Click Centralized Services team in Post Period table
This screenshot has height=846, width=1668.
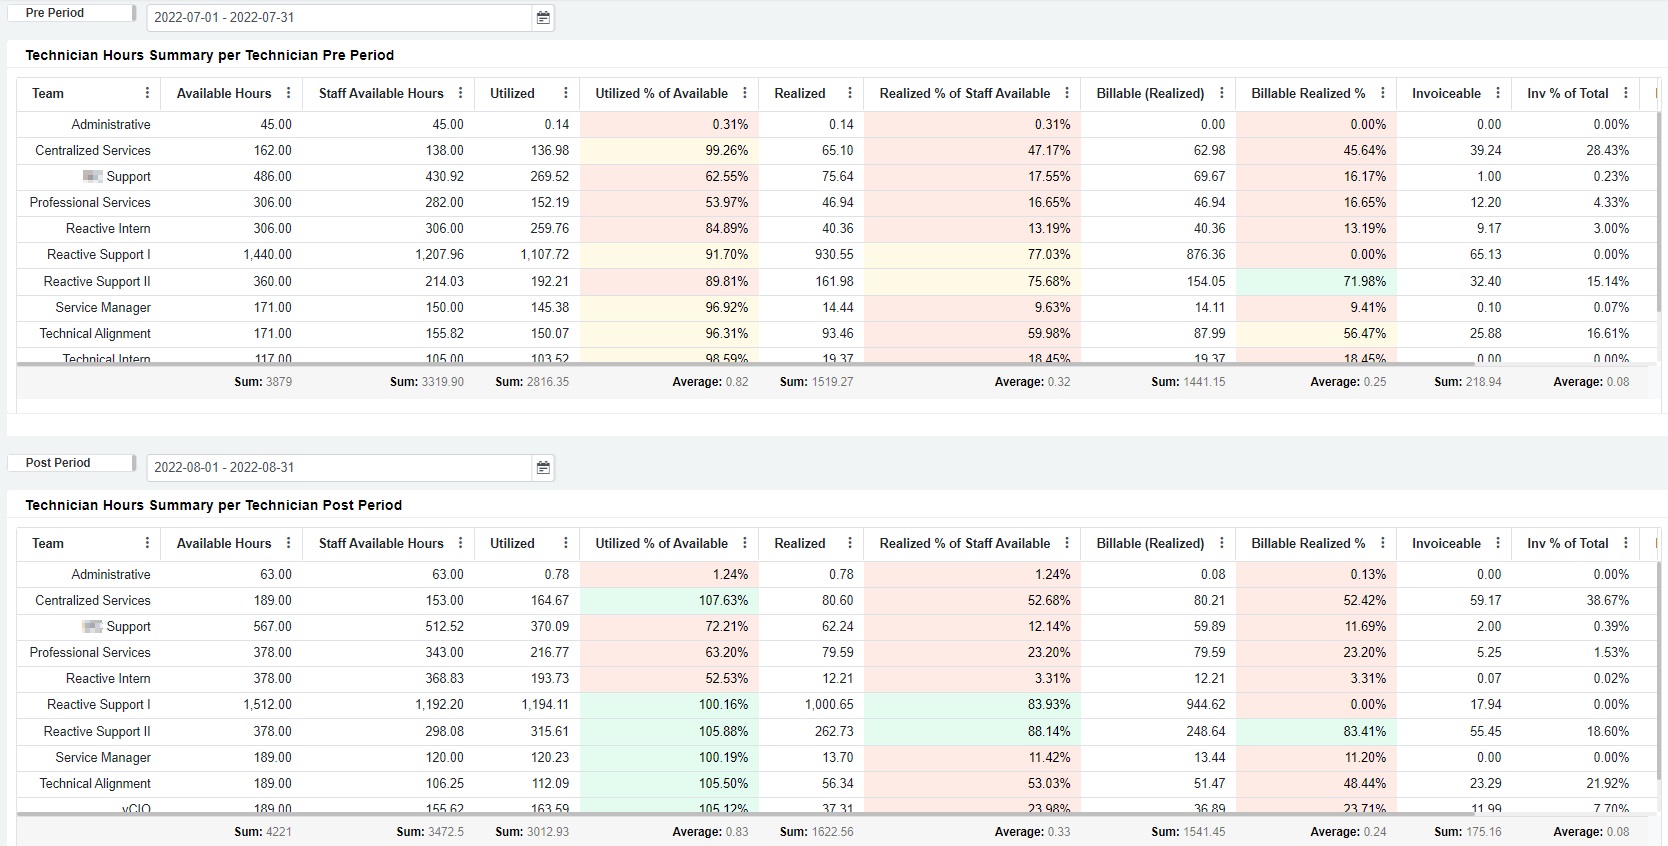point(93,600)
